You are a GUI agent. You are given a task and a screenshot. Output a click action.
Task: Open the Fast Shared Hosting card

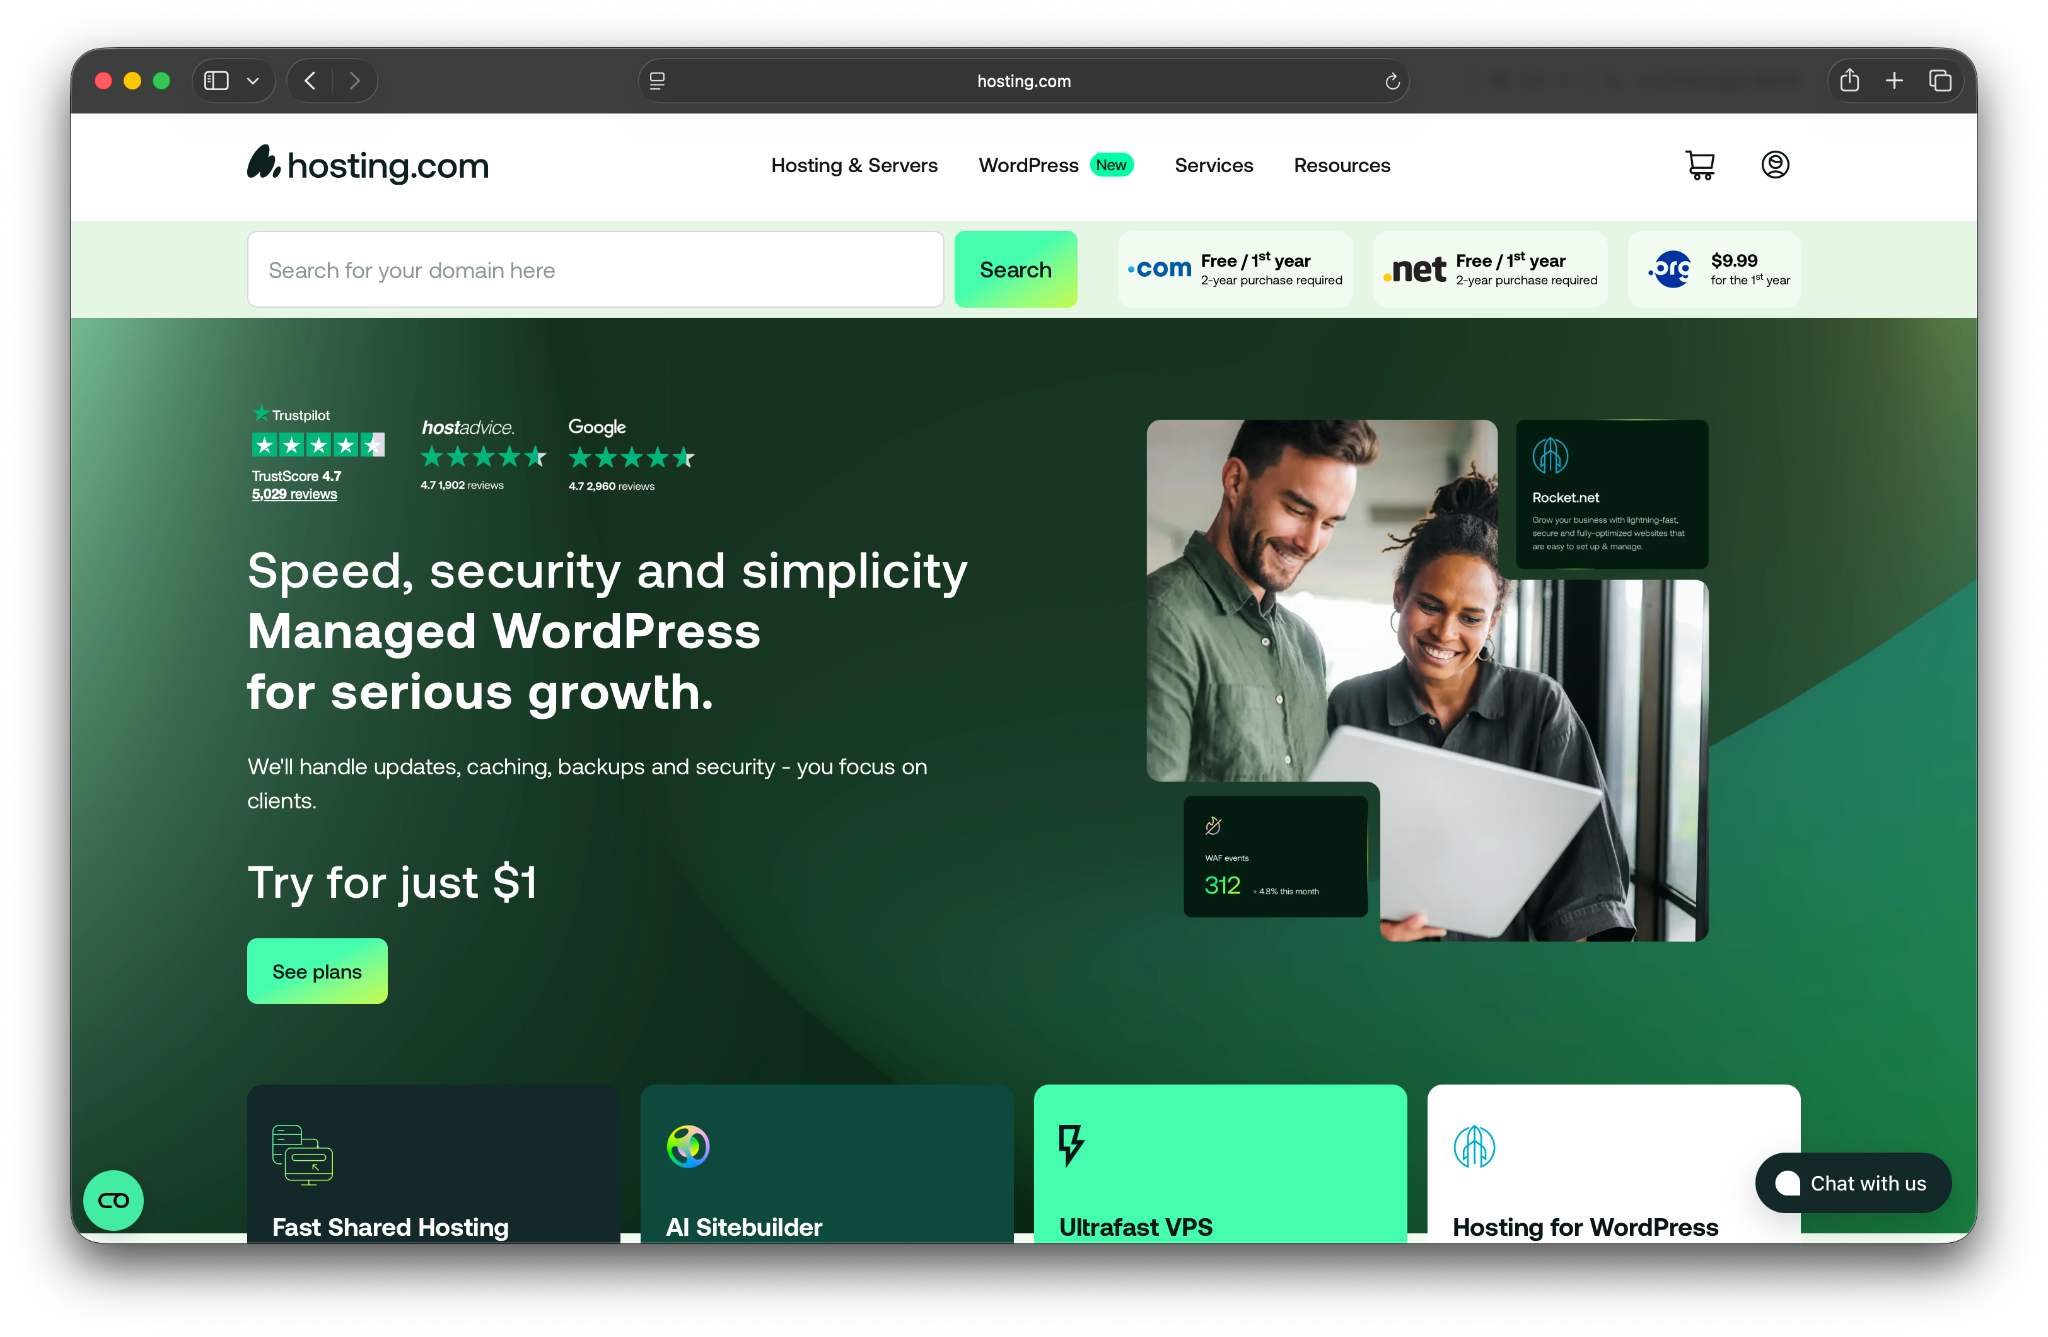(433, 1164)
